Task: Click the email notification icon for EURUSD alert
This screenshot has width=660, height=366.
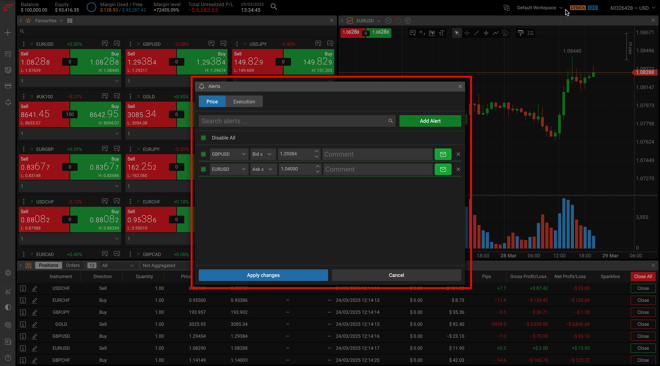Action: pyautogui.click(x=443, y=169)
